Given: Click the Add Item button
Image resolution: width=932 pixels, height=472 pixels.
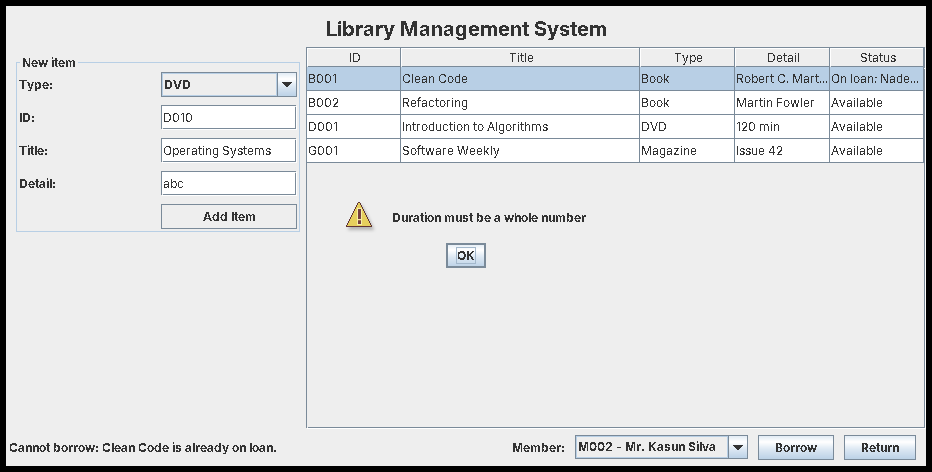Looking at the screenshot, I should click(x=229, y=216).
